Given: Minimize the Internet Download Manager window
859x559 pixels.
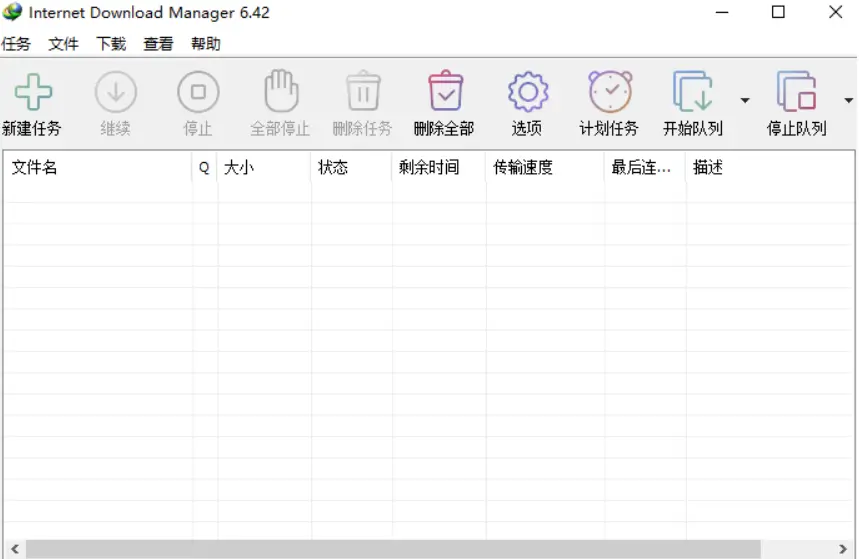Looking at the screenshot, I should pos(722,12).
